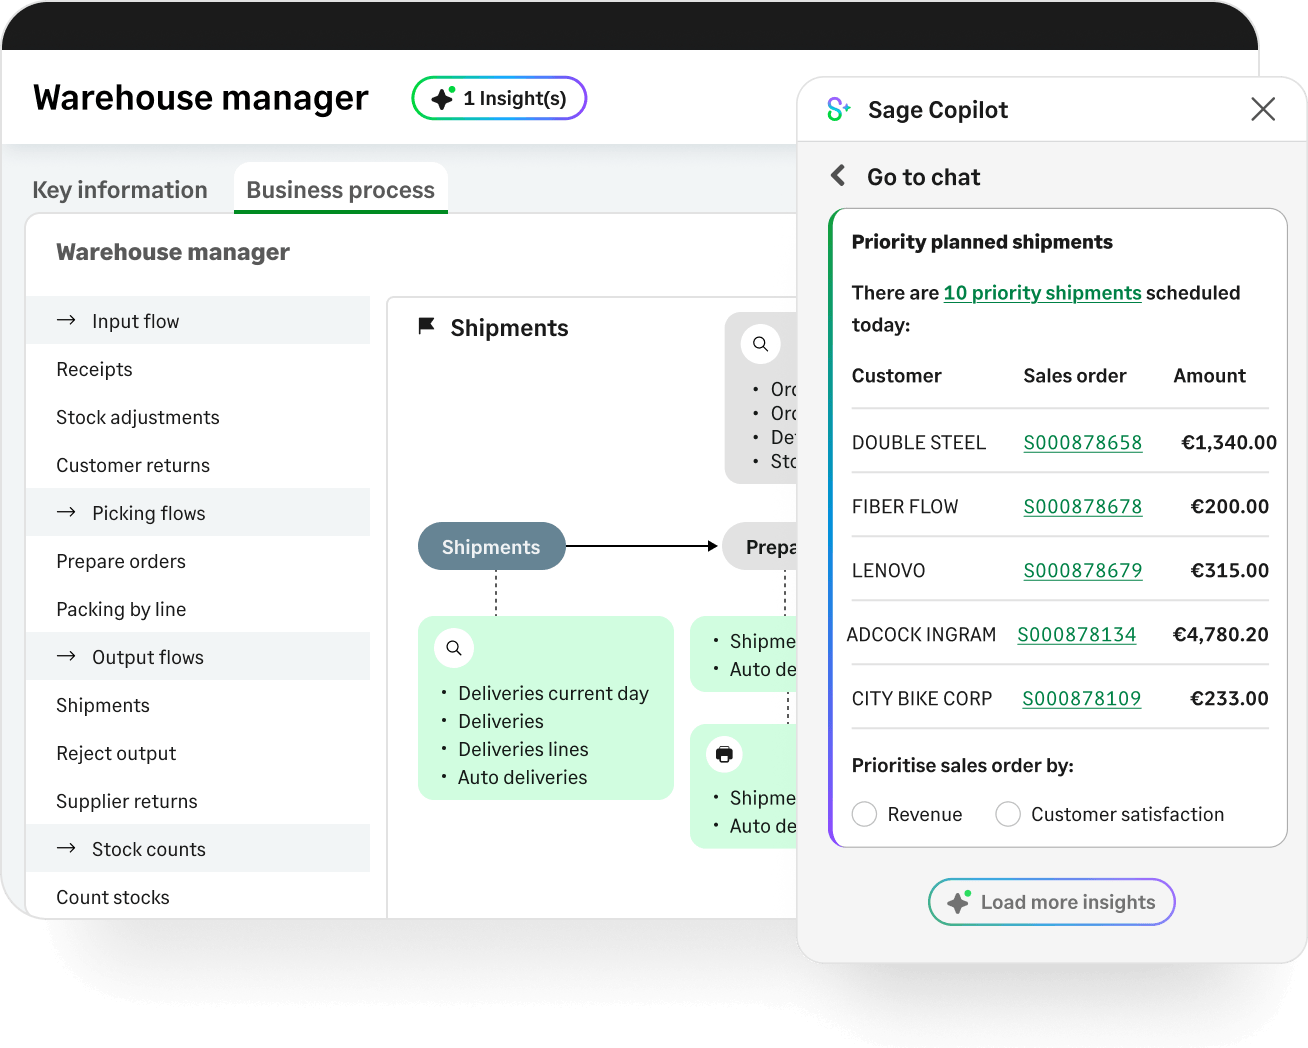Click the arrow icon beside Output flows
Viewport: 1308px width, 1048px height.
(67, 656)
